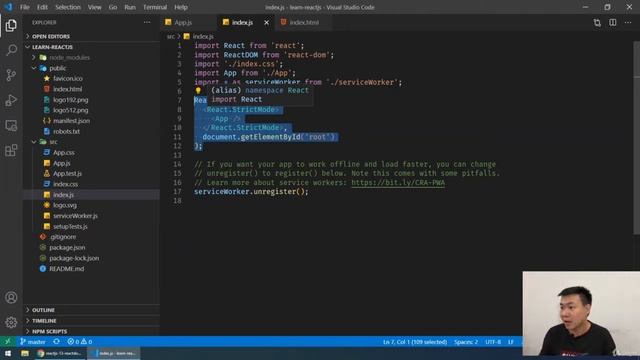
Task: Open the Selection menu
Action: coord(68,7)
